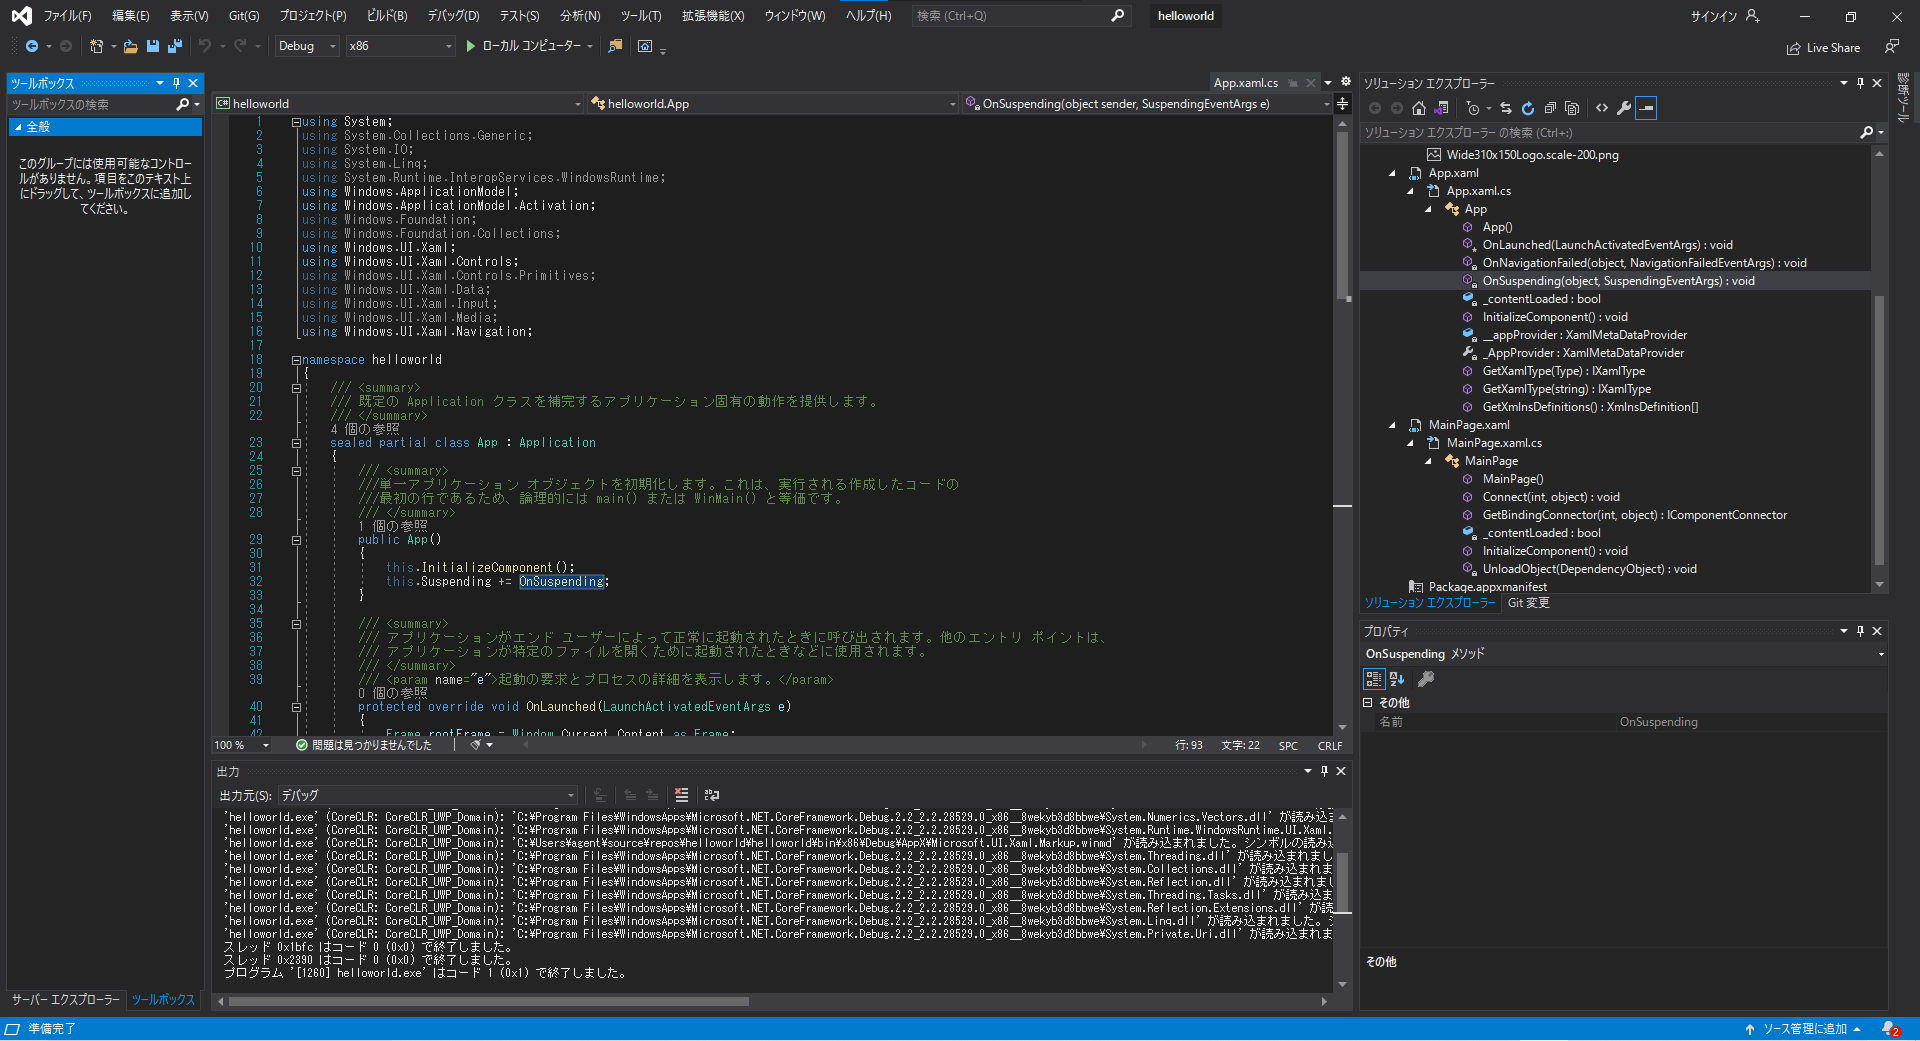This screenshot has width=1920, height=1041.
Task: Collapse the MainPage.xaml tree node
Action: (x=1394, y=424)
